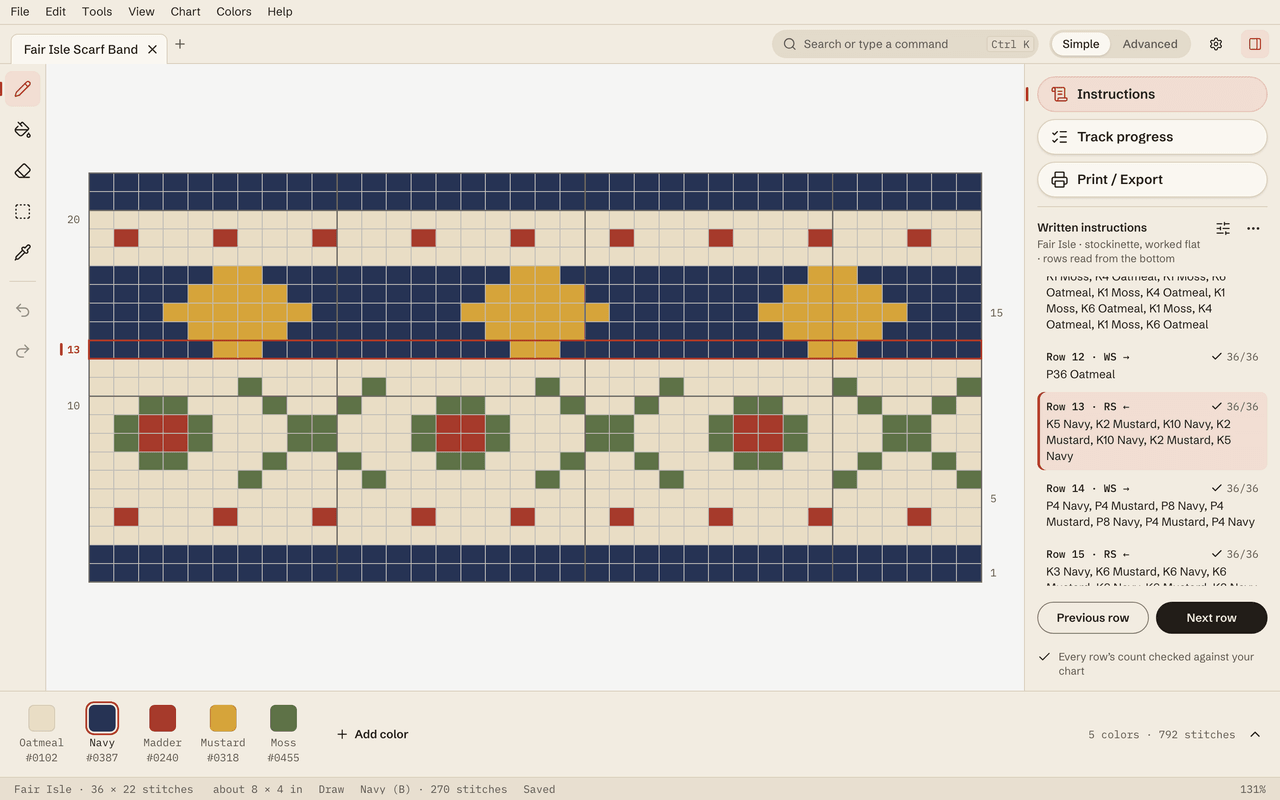The height and width of the screenshot is (800, 1280).
Task: Click row label 10 on chart
Action: [x=73, y=406]
